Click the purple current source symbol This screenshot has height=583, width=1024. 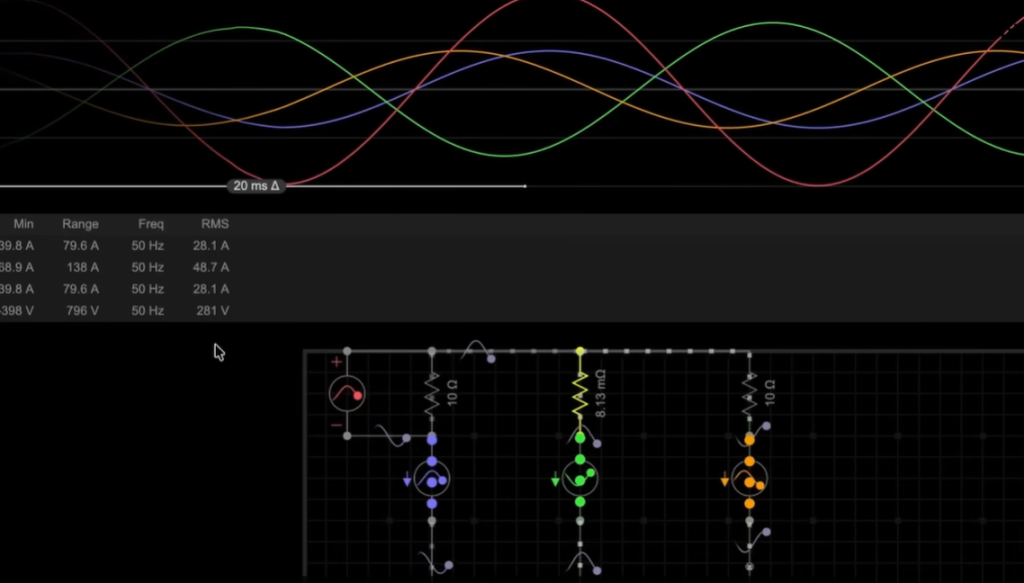click(x=432, y=480)
